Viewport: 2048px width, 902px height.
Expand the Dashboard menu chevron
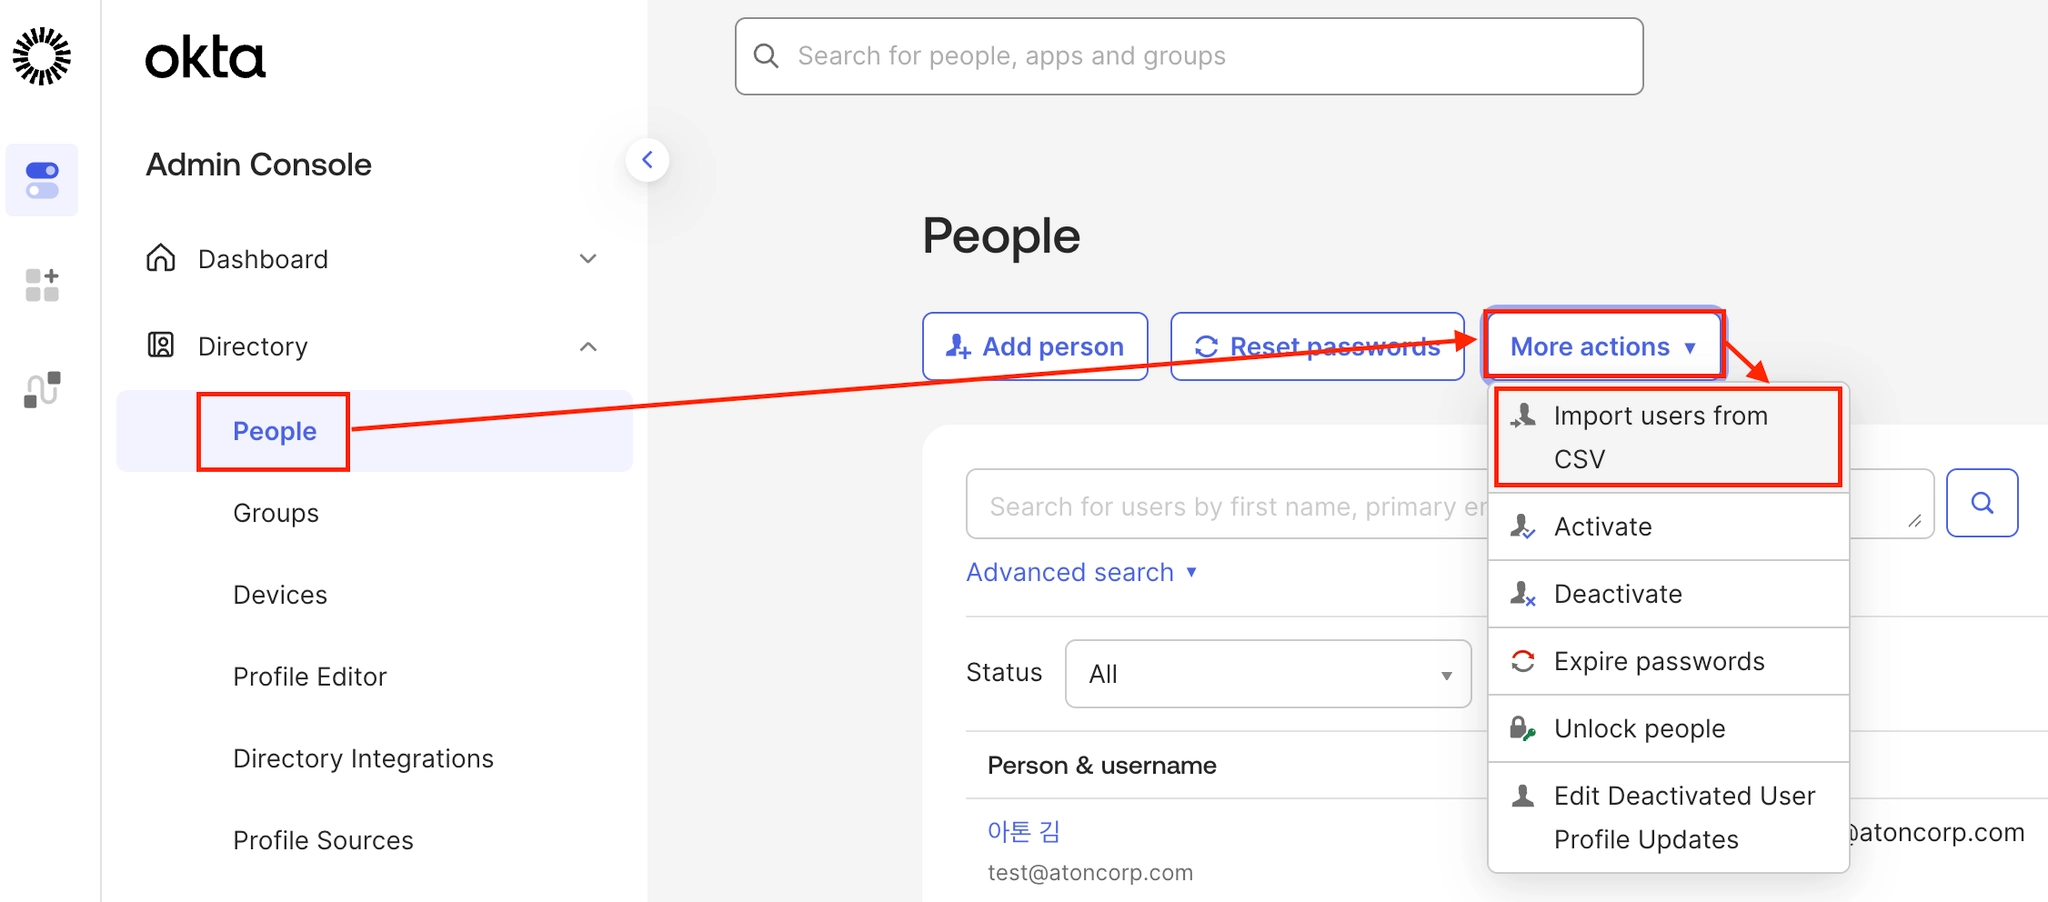[588, 259]
